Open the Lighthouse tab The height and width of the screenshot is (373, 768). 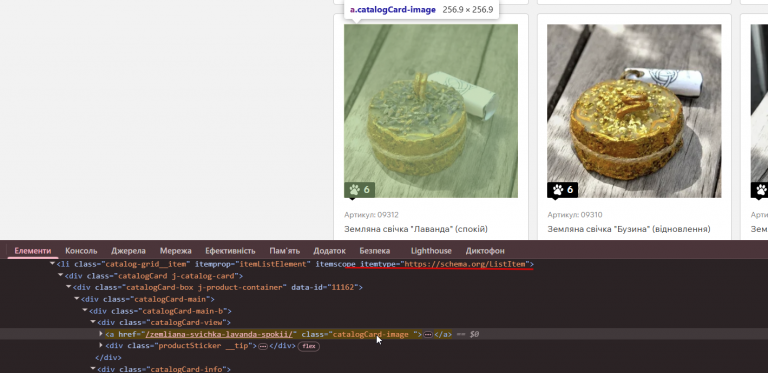click(431, 251)
